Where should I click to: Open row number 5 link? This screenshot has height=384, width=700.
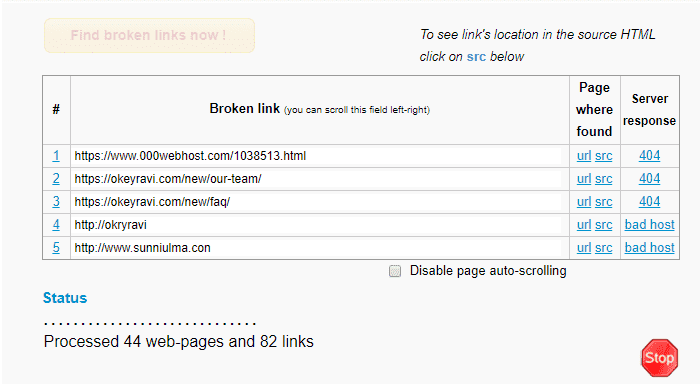(x=56, y=247)
